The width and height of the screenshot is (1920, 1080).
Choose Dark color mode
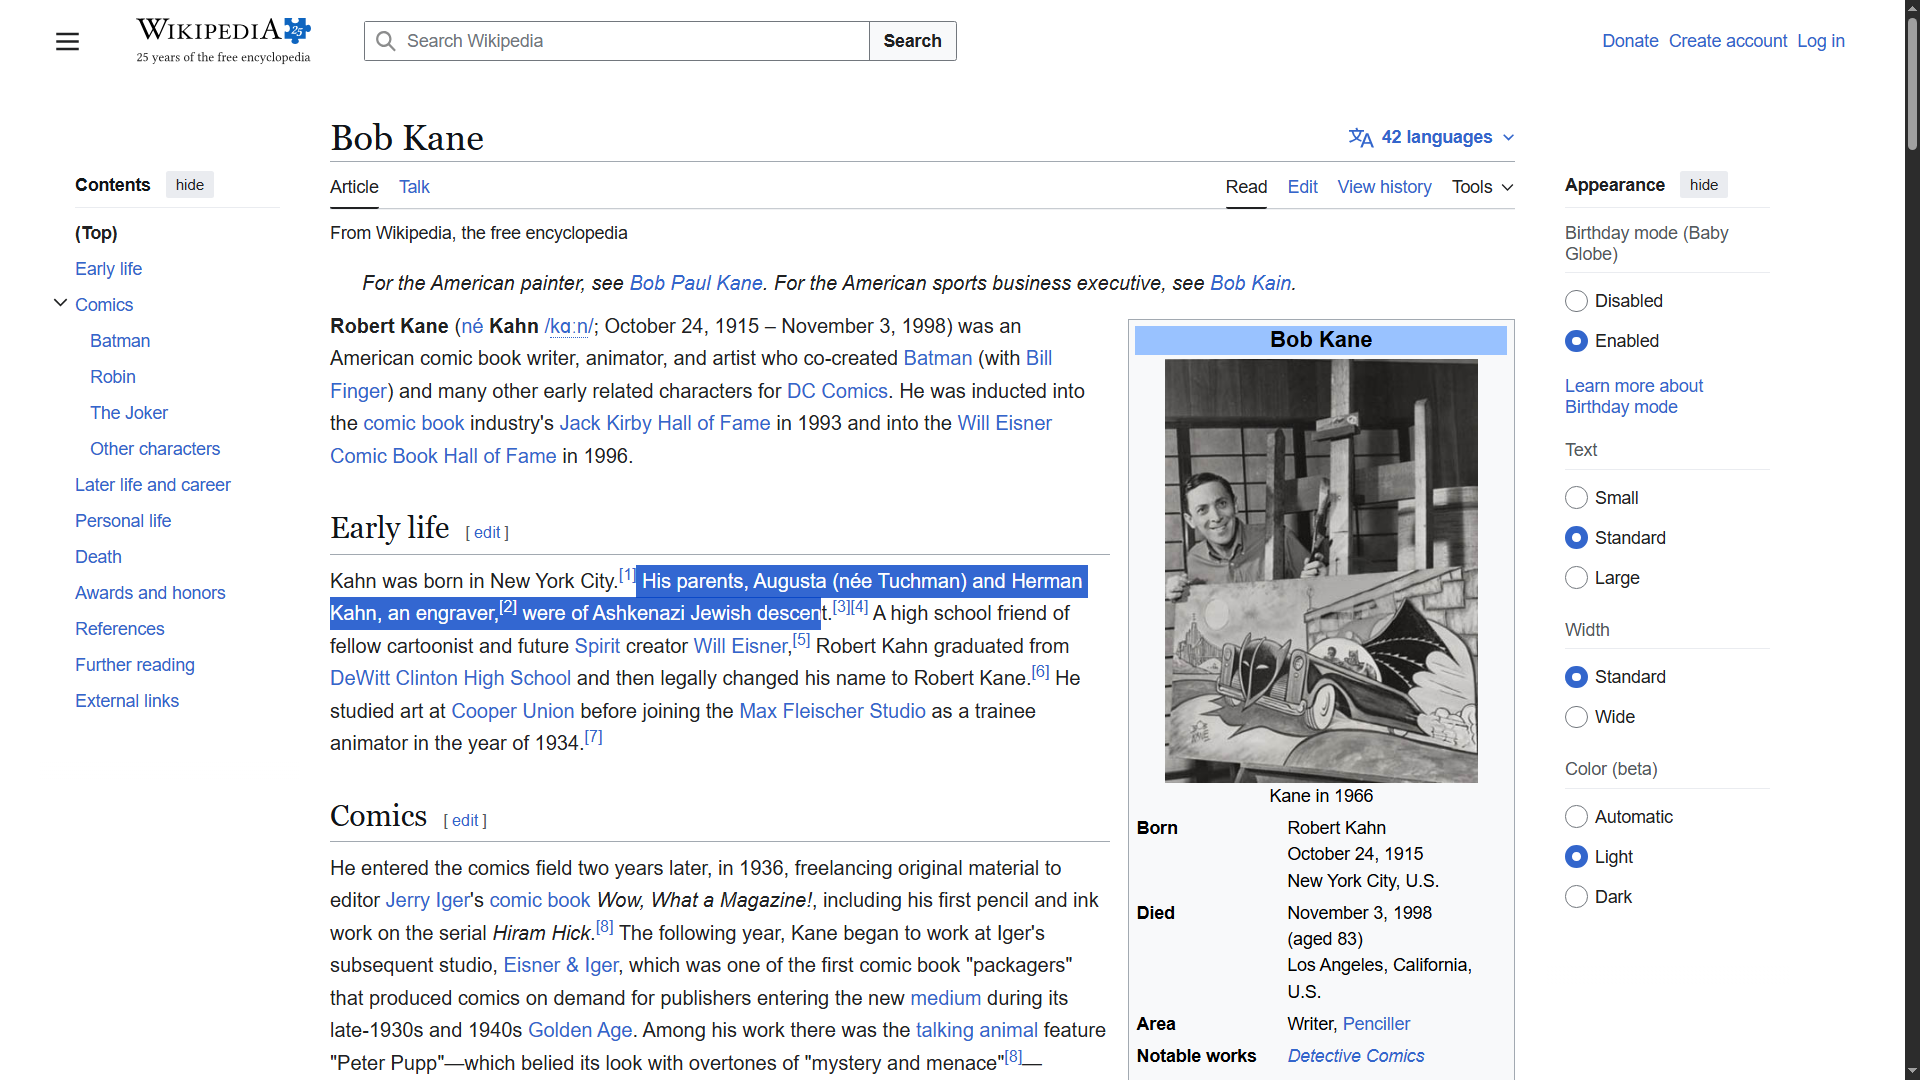click(x=1576, y=897)
